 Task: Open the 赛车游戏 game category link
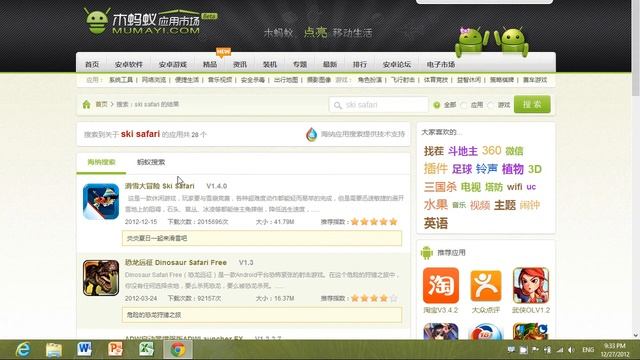click(x=535, y=80)
